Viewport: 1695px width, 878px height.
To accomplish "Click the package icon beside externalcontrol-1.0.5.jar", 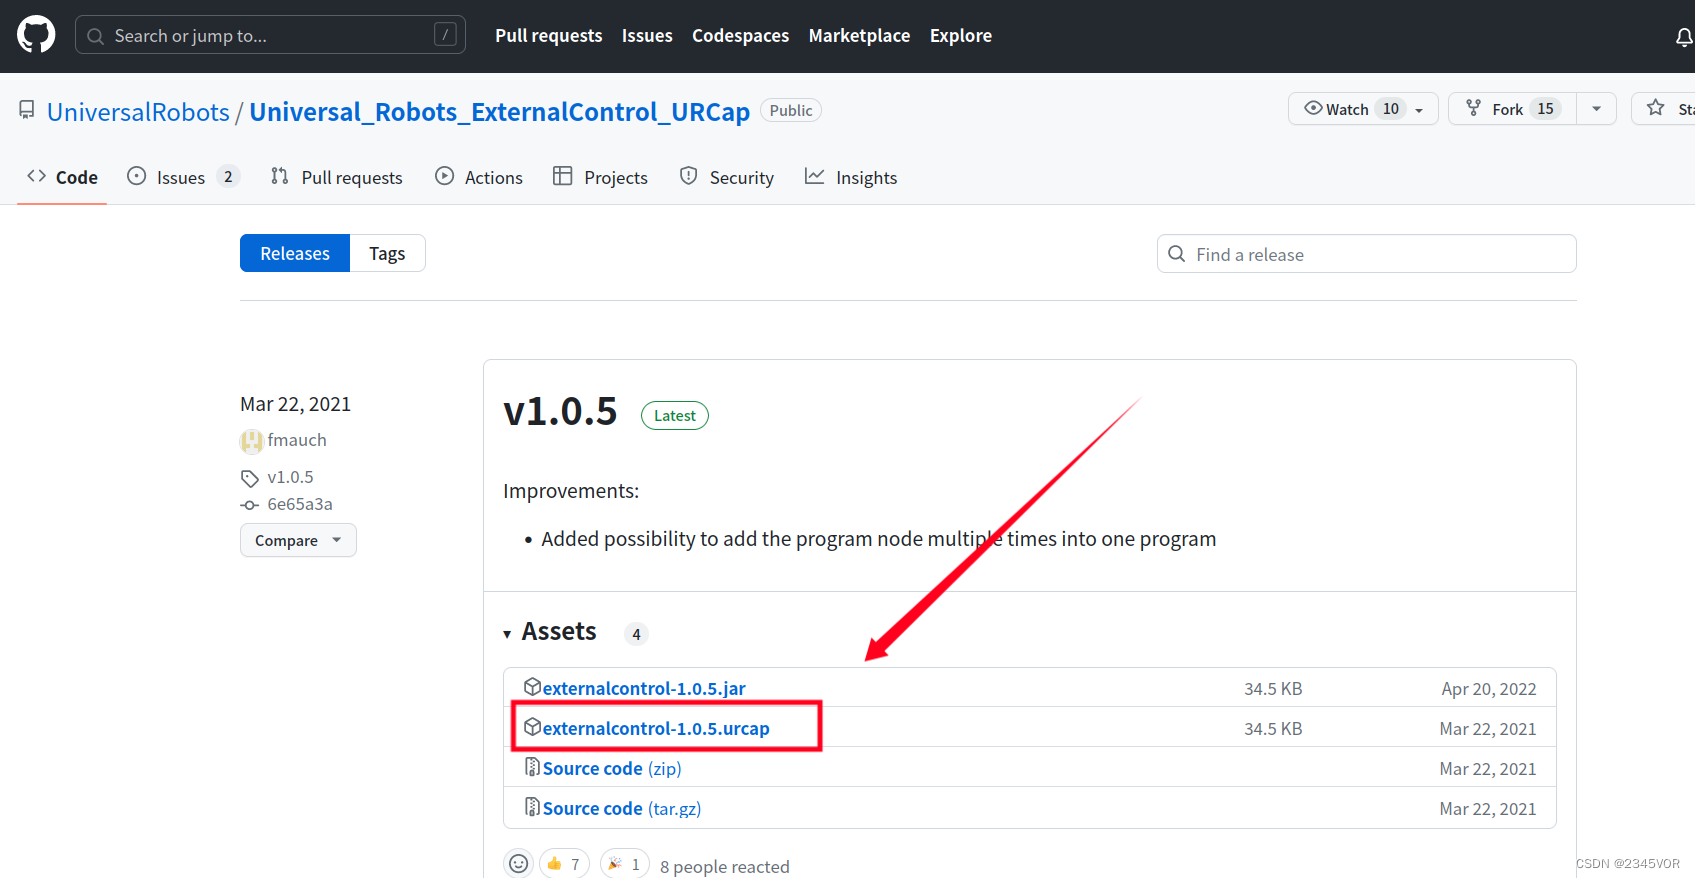I will click(532, 687).
